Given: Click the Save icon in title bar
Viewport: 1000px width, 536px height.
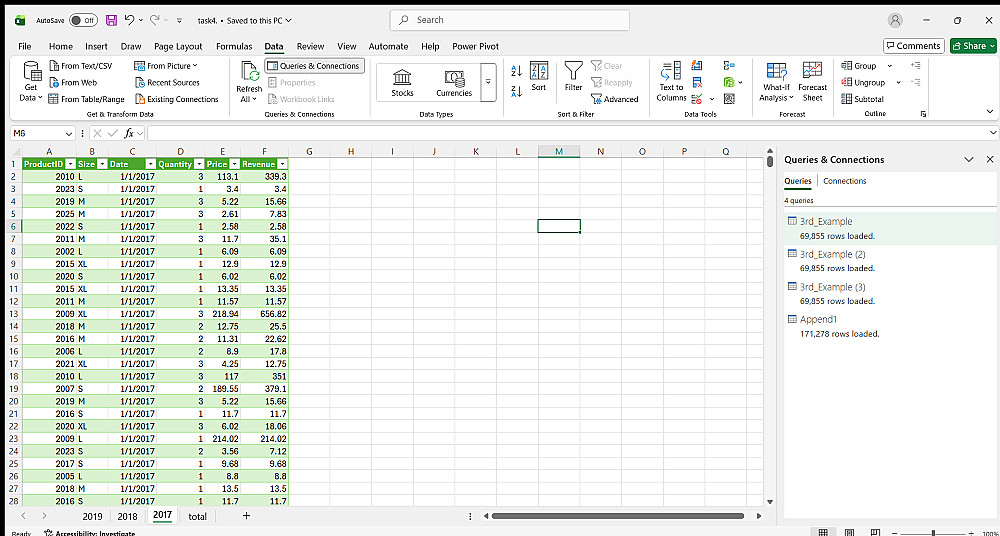Looking at the screenshot, I should pos(111,20).
